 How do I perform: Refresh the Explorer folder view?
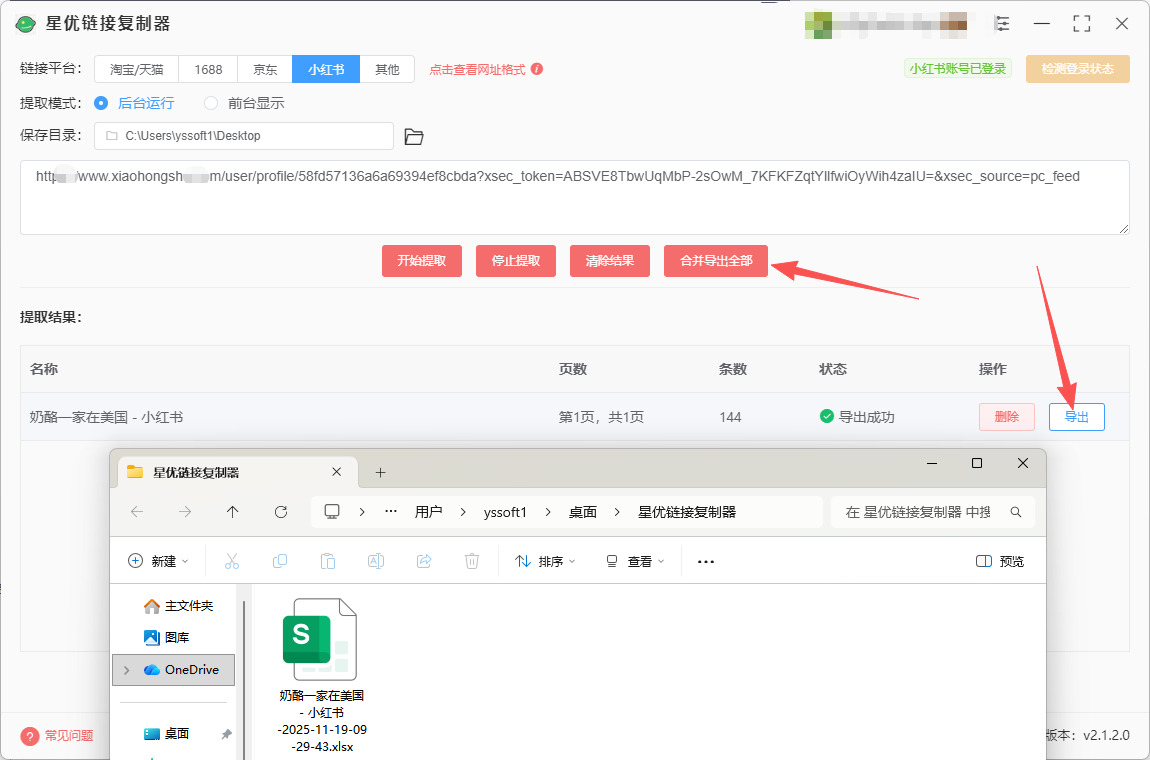tap(281, 512)
